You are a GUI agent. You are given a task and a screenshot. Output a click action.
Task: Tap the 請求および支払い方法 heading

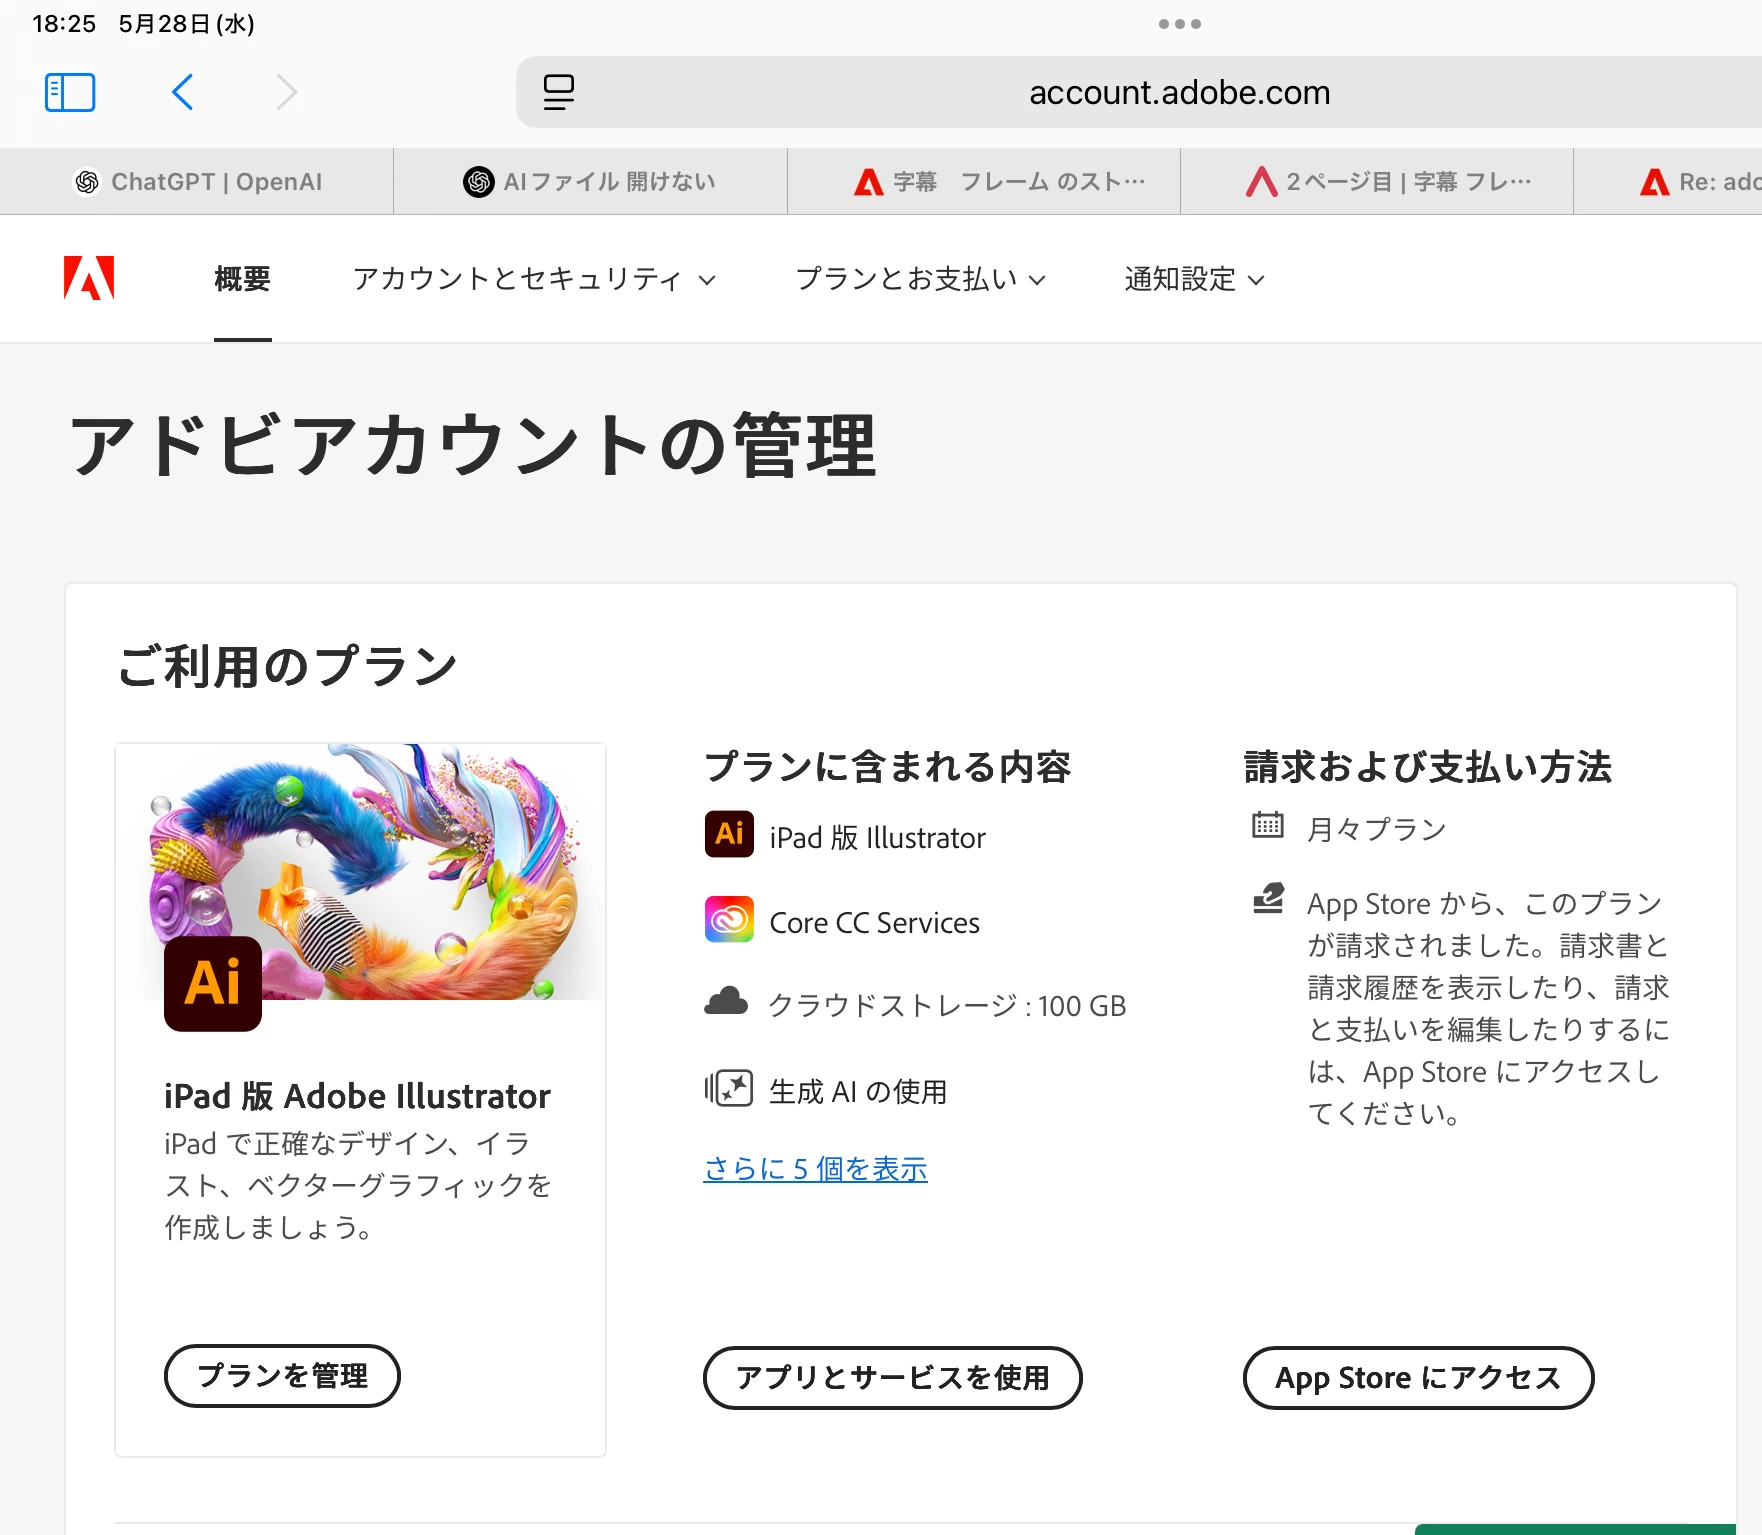click(1428, 767)
